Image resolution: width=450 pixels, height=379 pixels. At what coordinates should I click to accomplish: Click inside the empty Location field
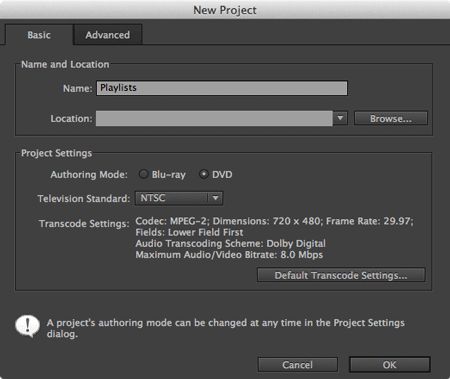(x=214, y=118)
